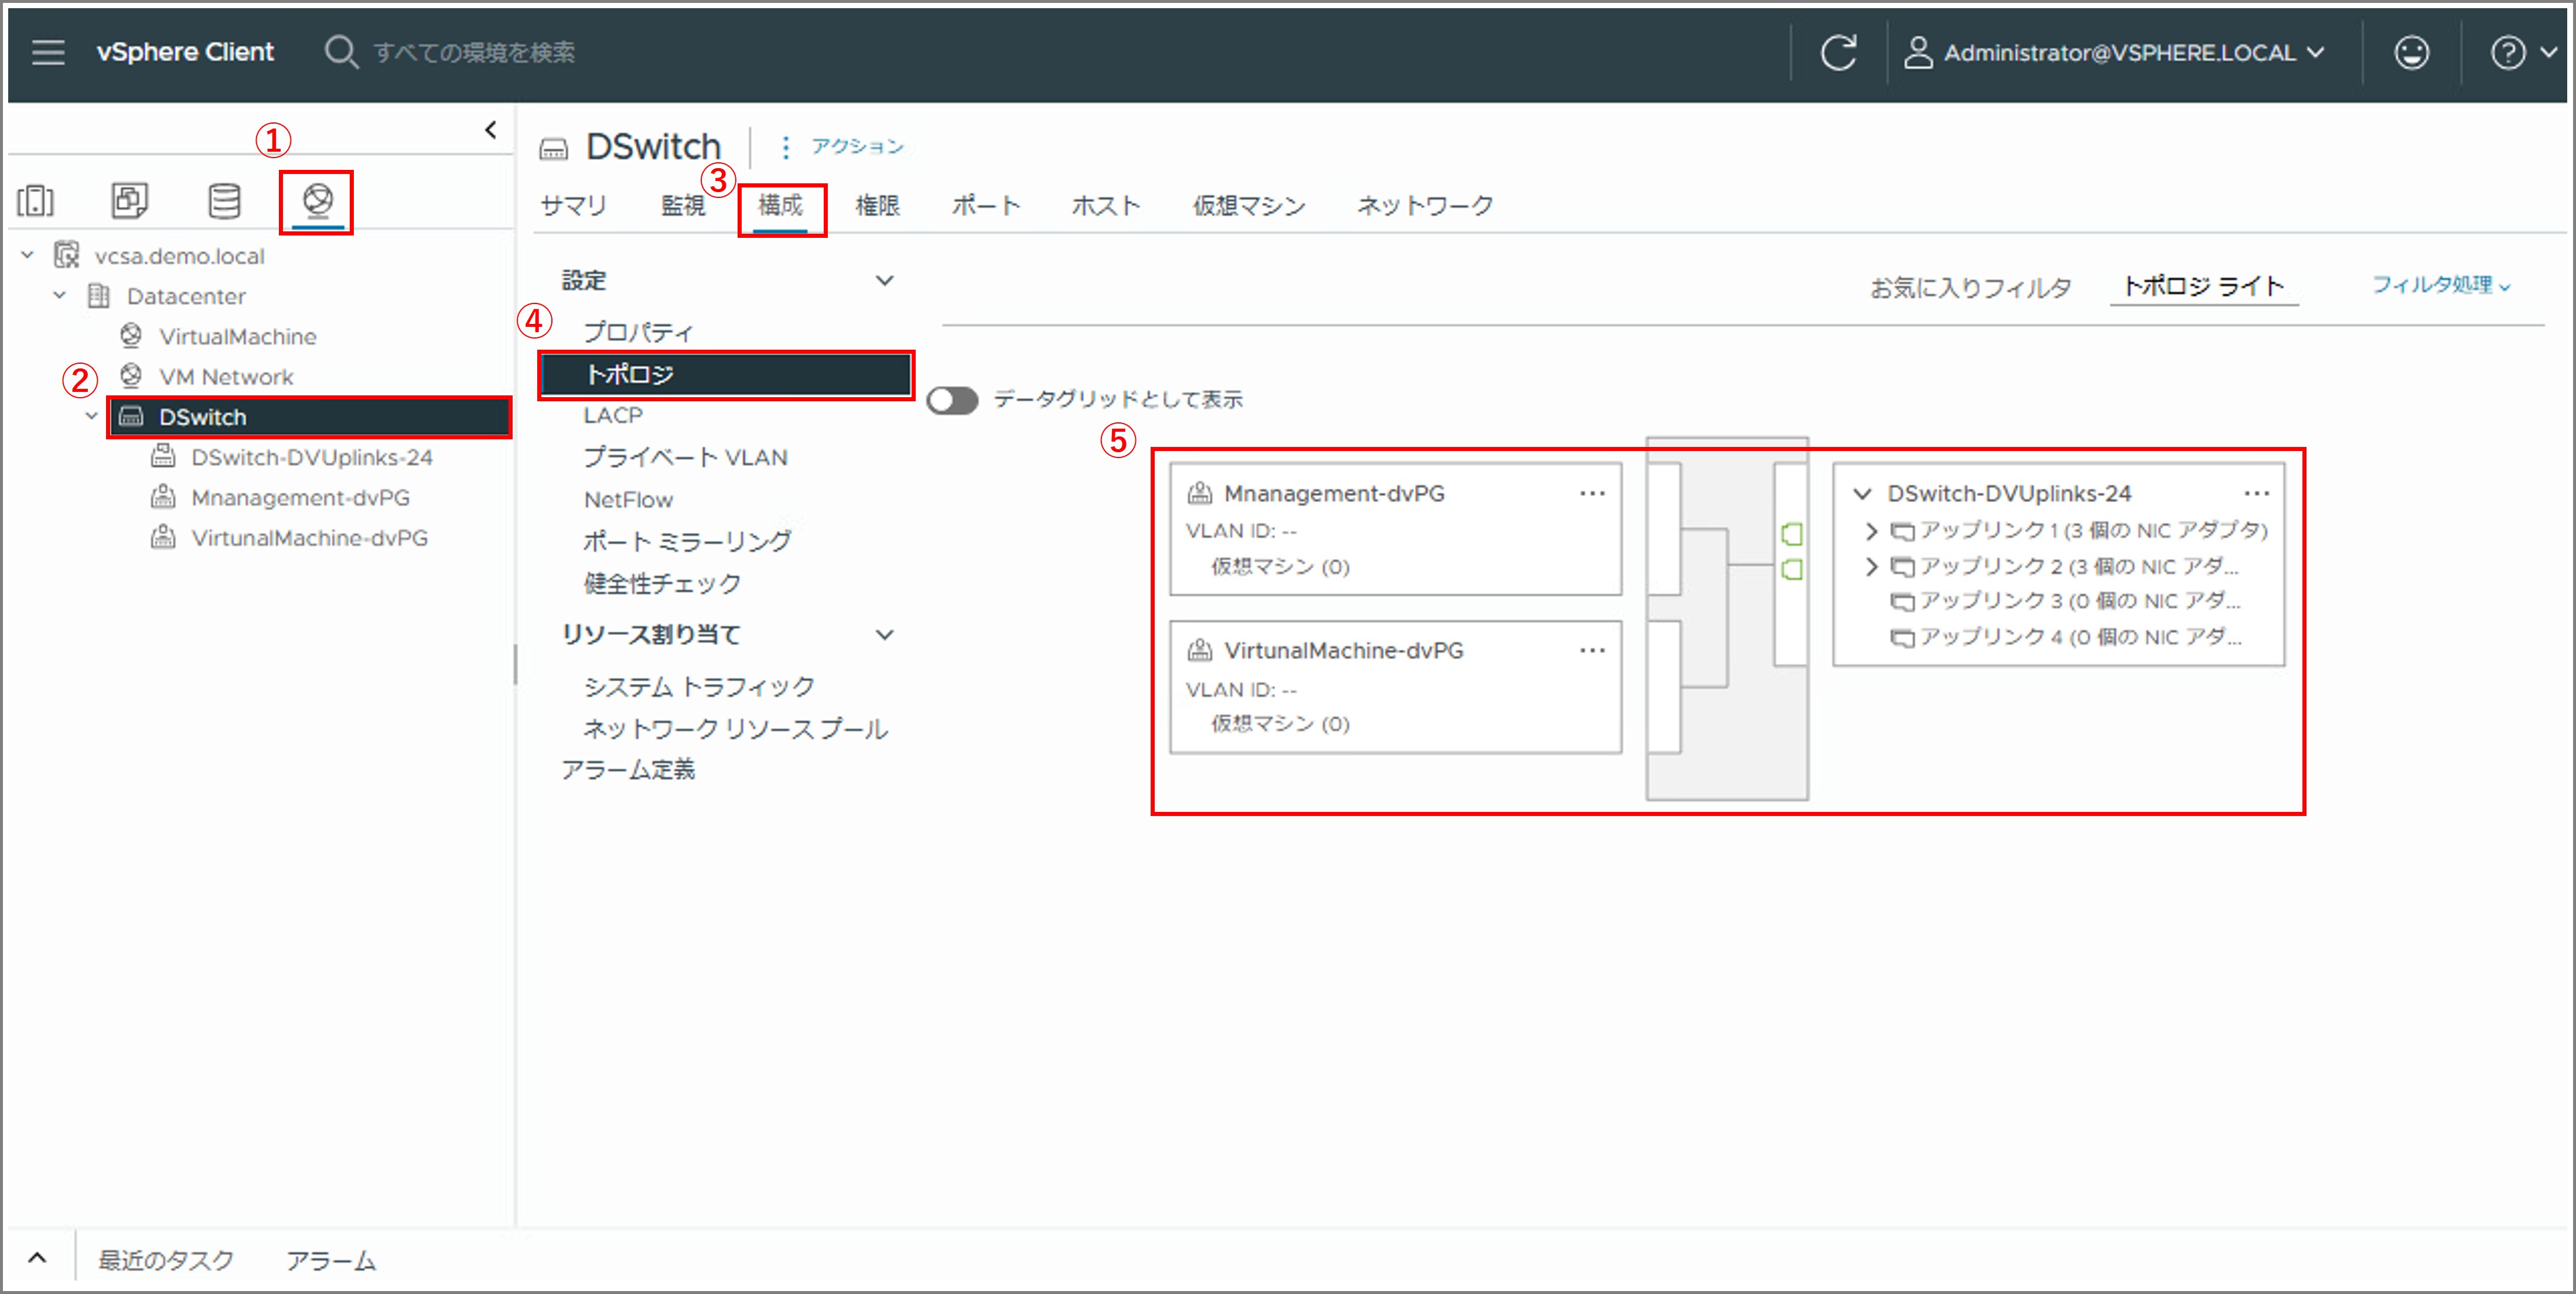
Task: Click Mnanagement-dvPG port group icon in topology card
Action: click(1199, 493)
